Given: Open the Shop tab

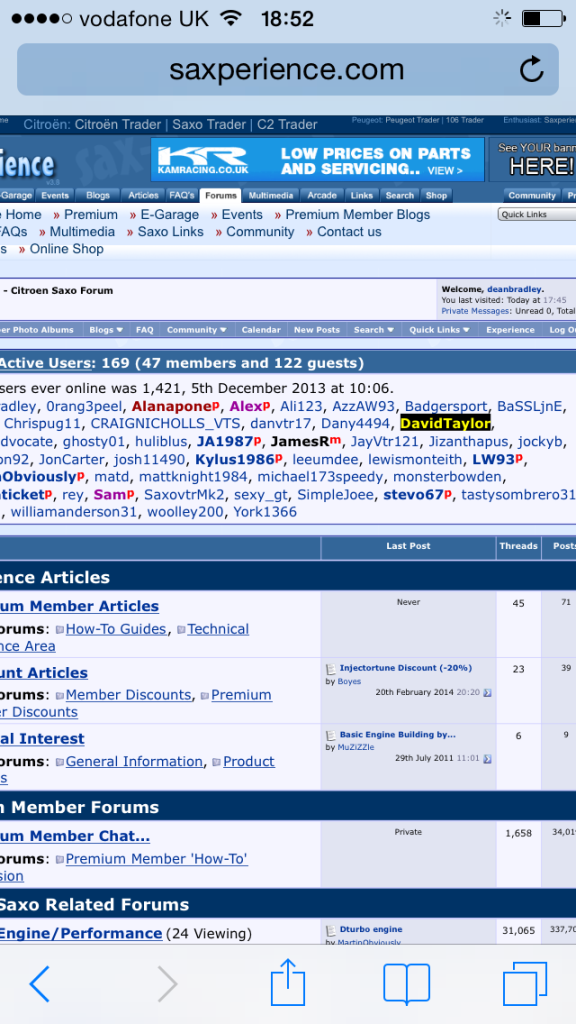Looking at the screenshot, I should (436, 195).
